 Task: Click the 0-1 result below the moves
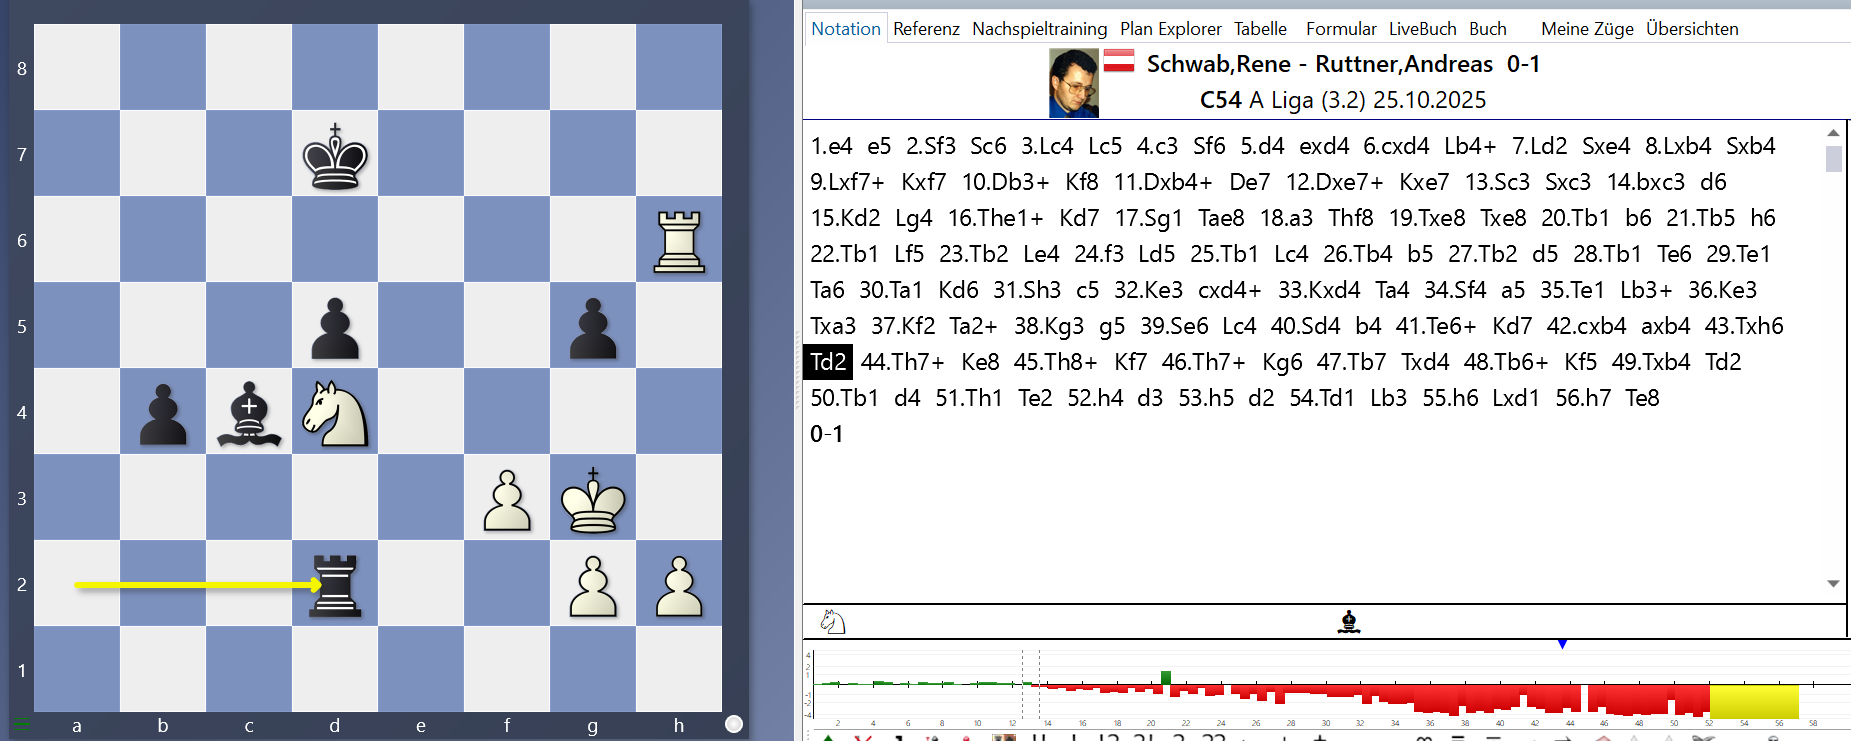coord(826,434)
